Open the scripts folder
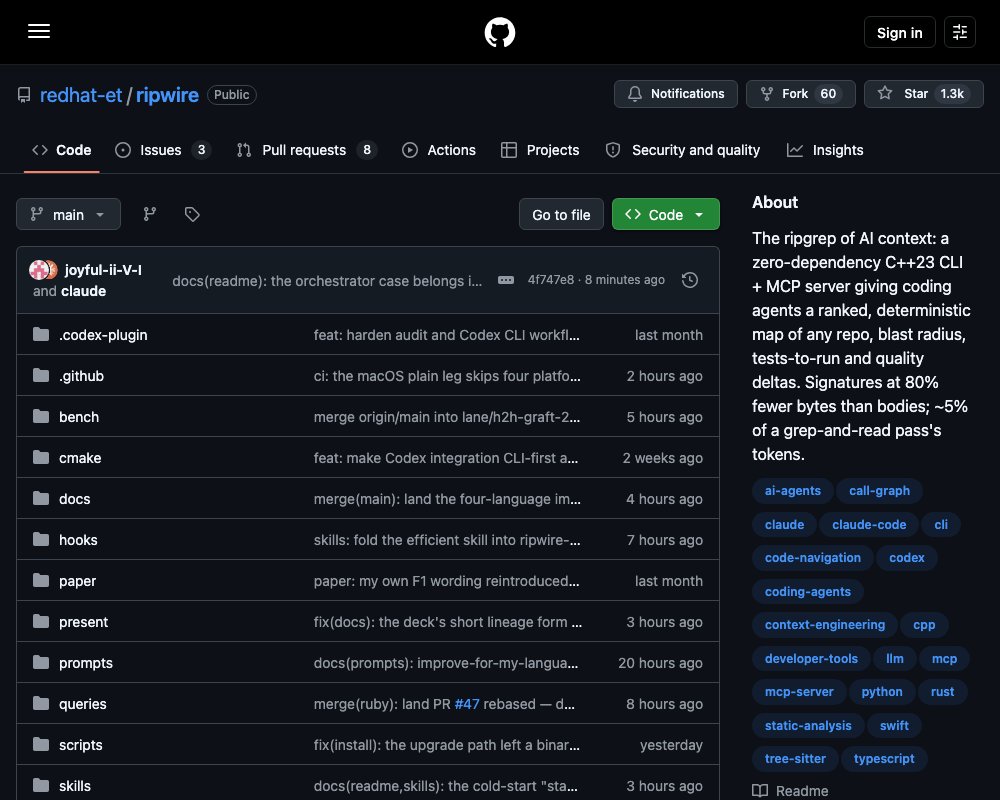Screen dimensions: 1000x800 pos(80,745)
